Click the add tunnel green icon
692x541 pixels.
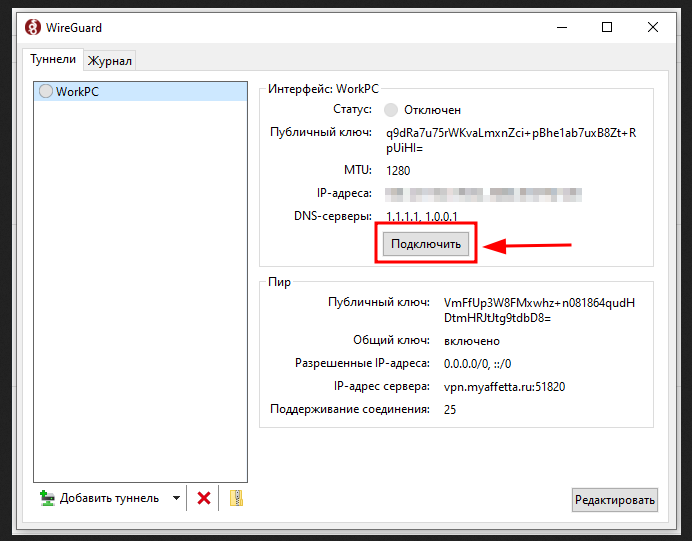(47, 498)
